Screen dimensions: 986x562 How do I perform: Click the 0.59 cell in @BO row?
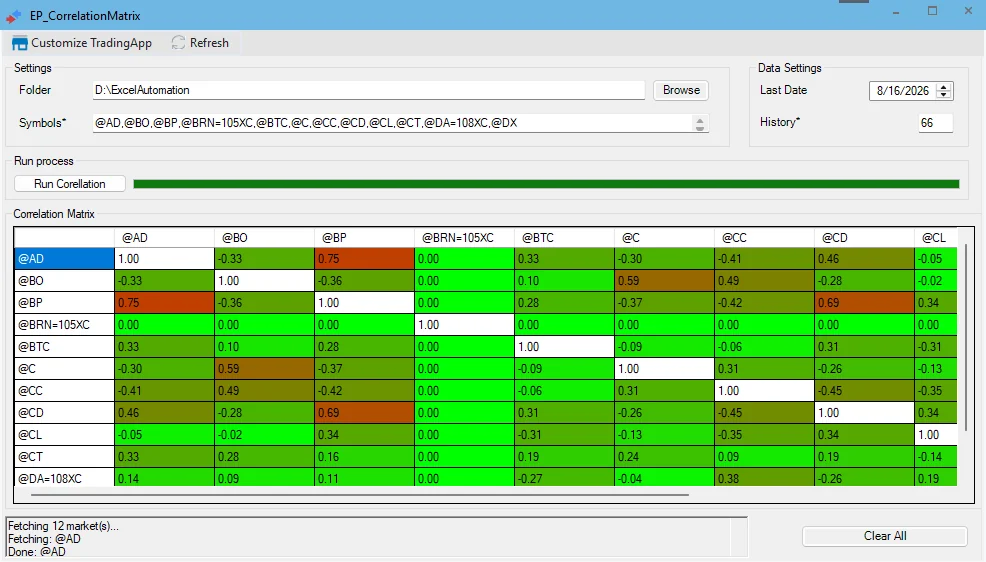click(664, 280)
